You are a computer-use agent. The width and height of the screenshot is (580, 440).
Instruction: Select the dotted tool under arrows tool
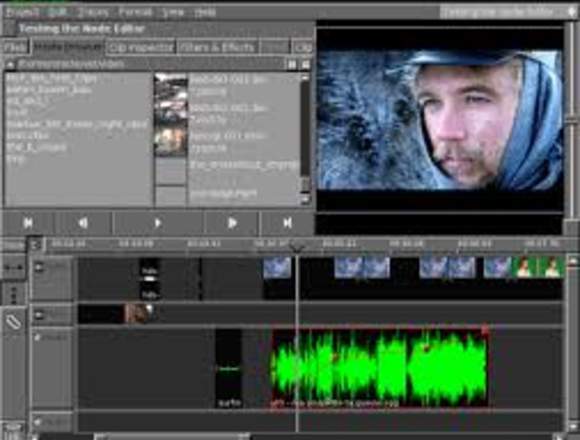tap(14, 294)
